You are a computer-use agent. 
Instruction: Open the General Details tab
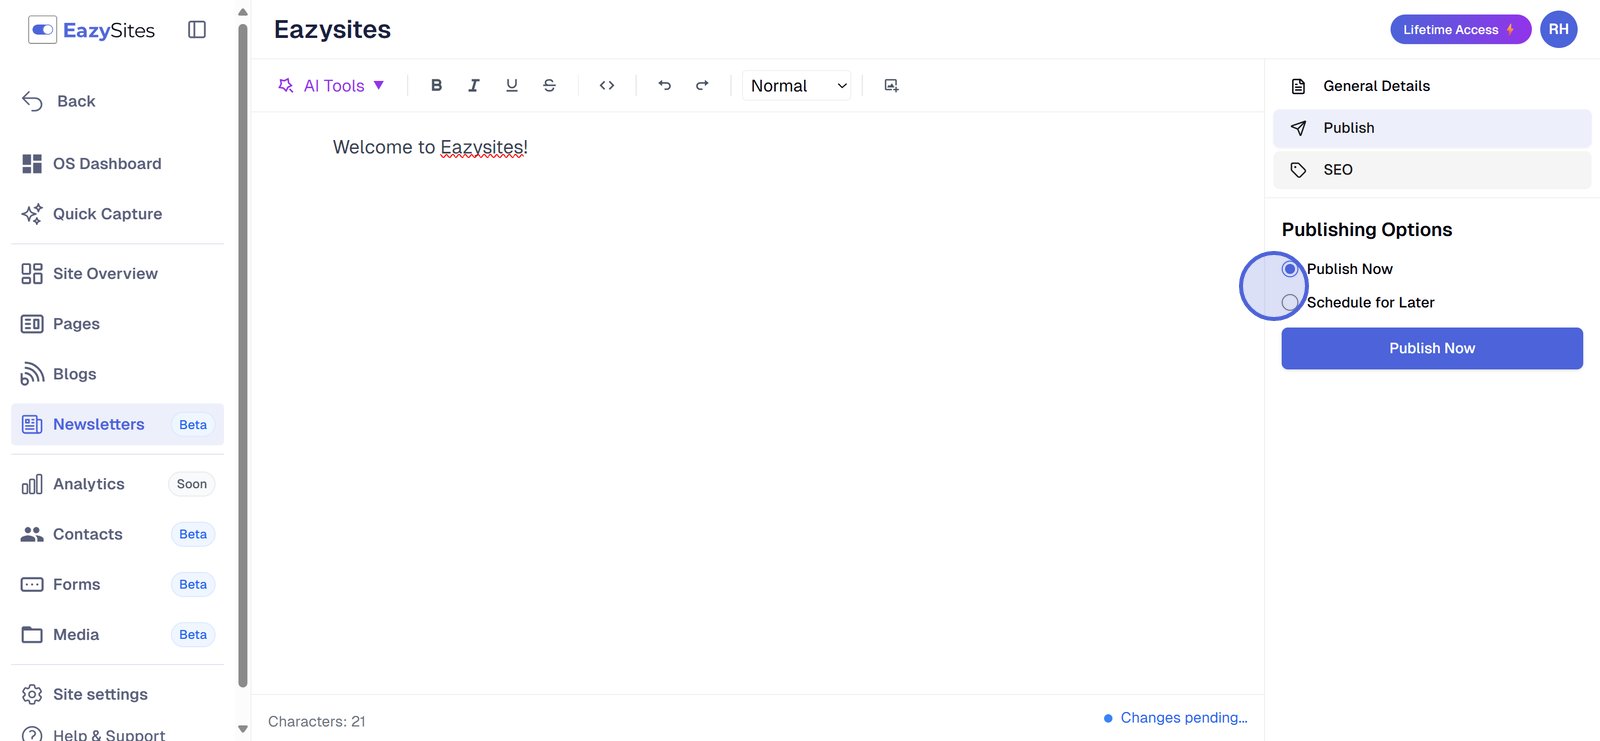tap(1432, 86)
